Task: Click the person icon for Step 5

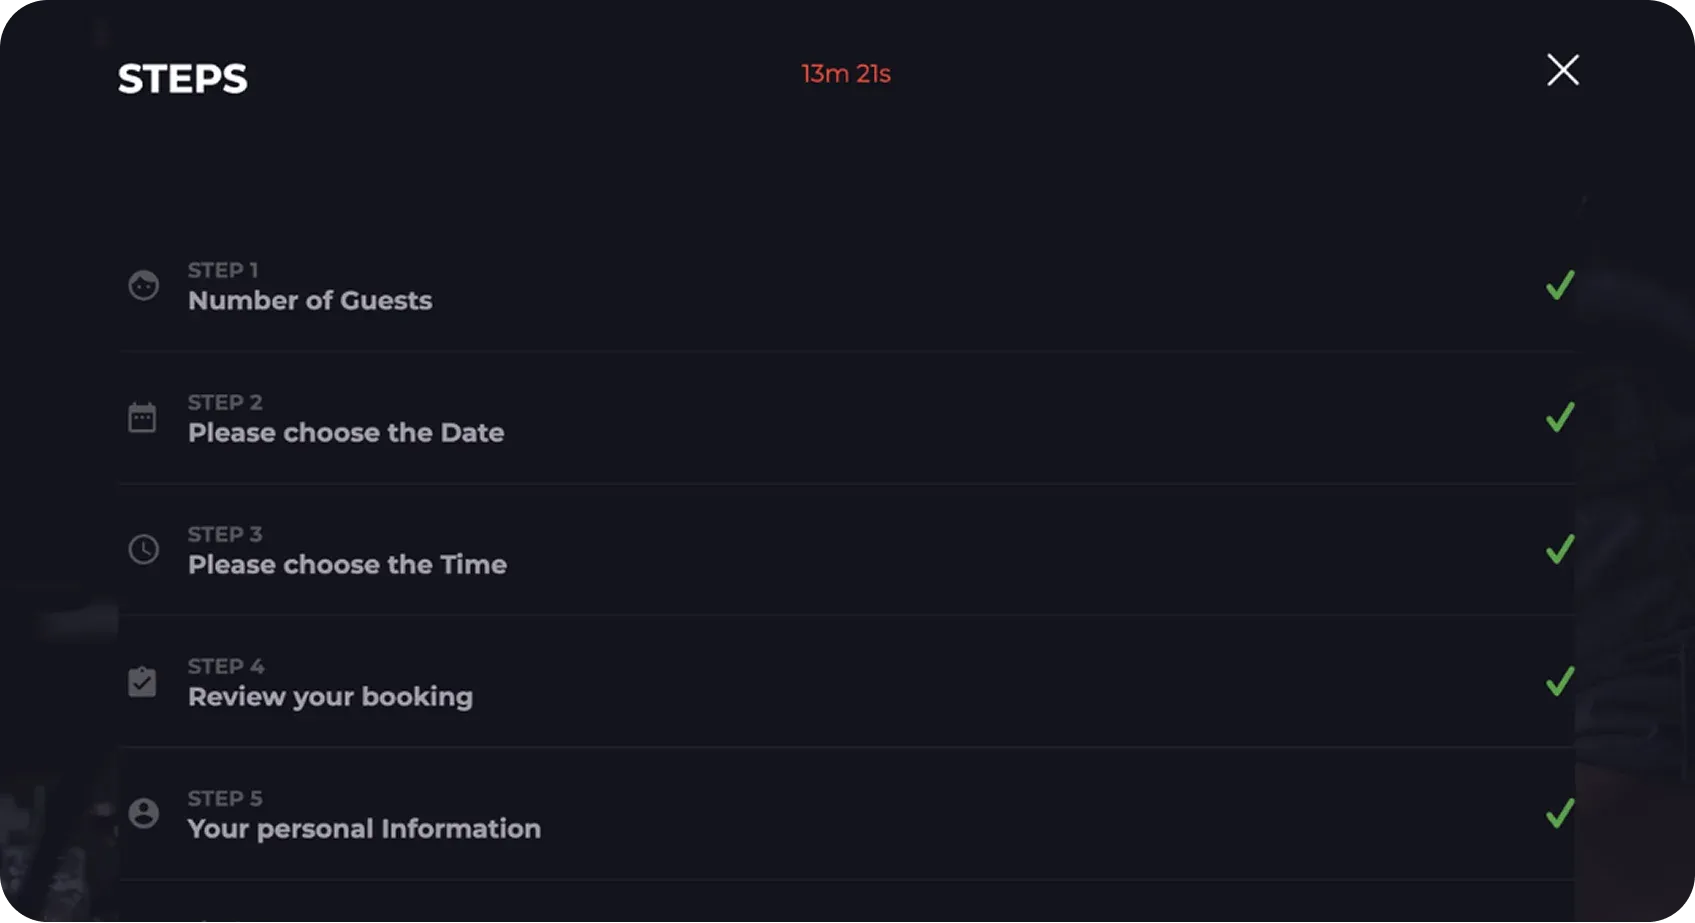Action: point(144,813)
